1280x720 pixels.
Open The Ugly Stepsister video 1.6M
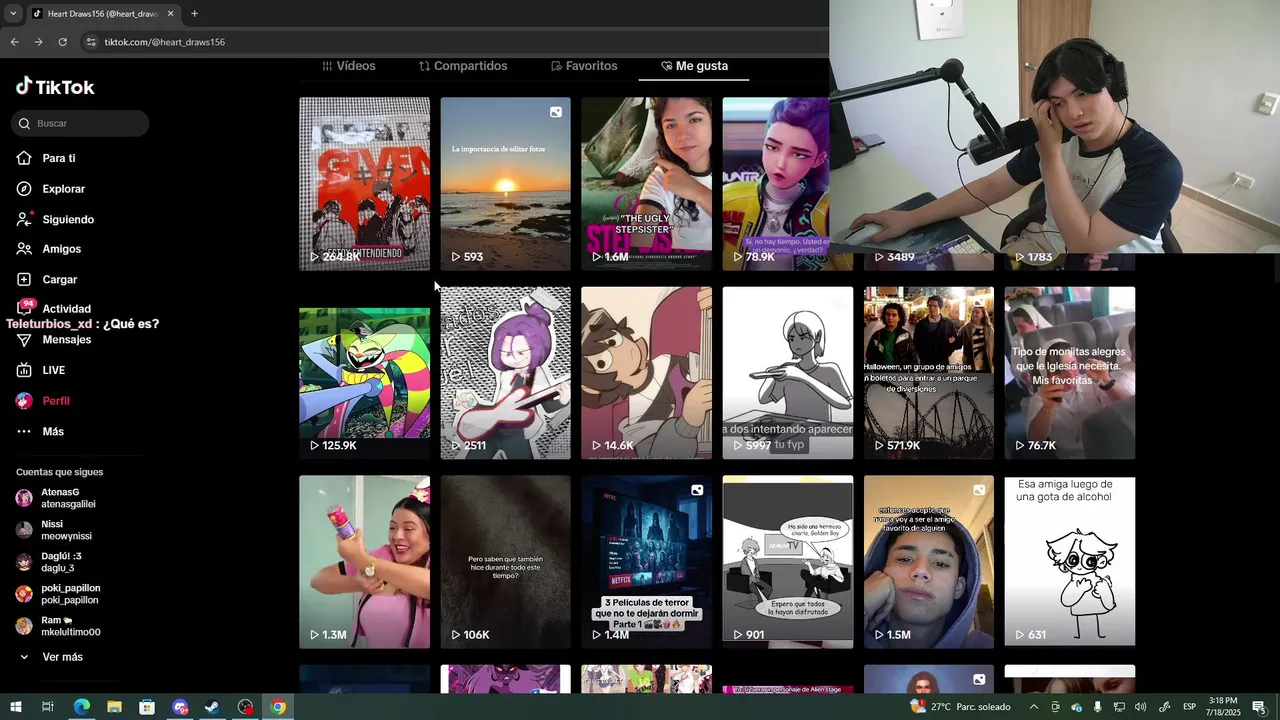click(x=646, y=184)
